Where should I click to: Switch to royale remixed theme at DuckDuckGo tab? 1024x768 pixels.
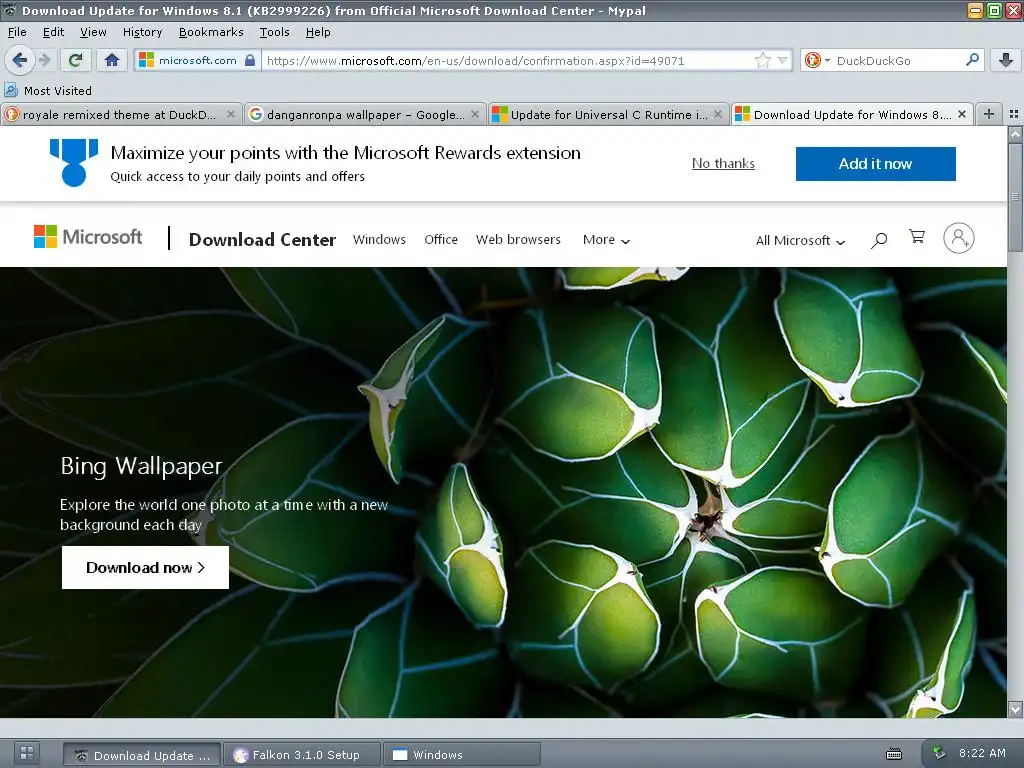click(119, 115)
